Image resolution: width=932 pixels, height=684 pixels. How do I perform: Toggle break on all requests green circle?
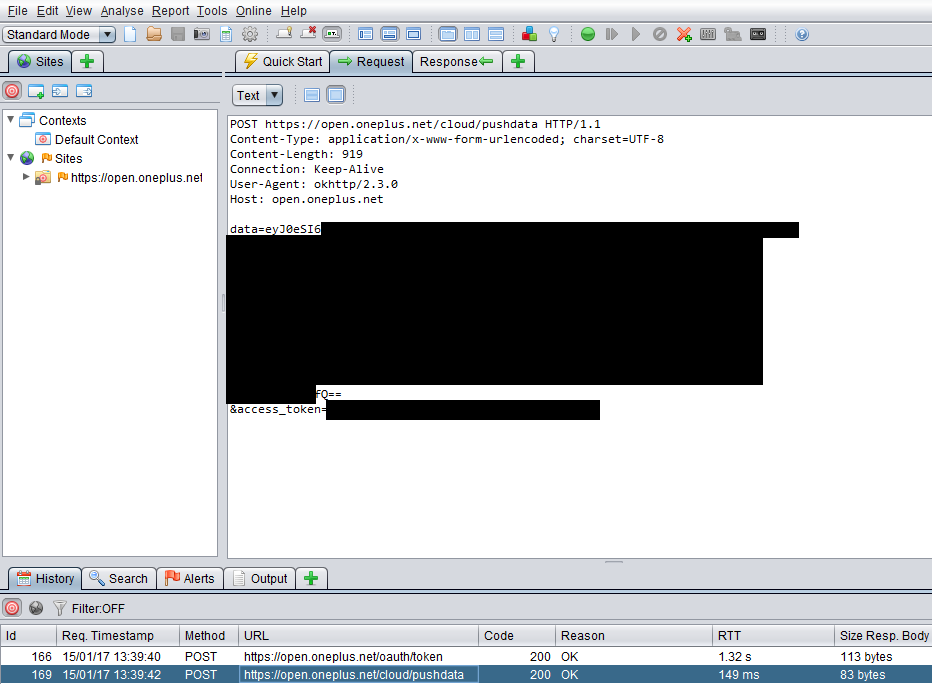tap(587, 33)
